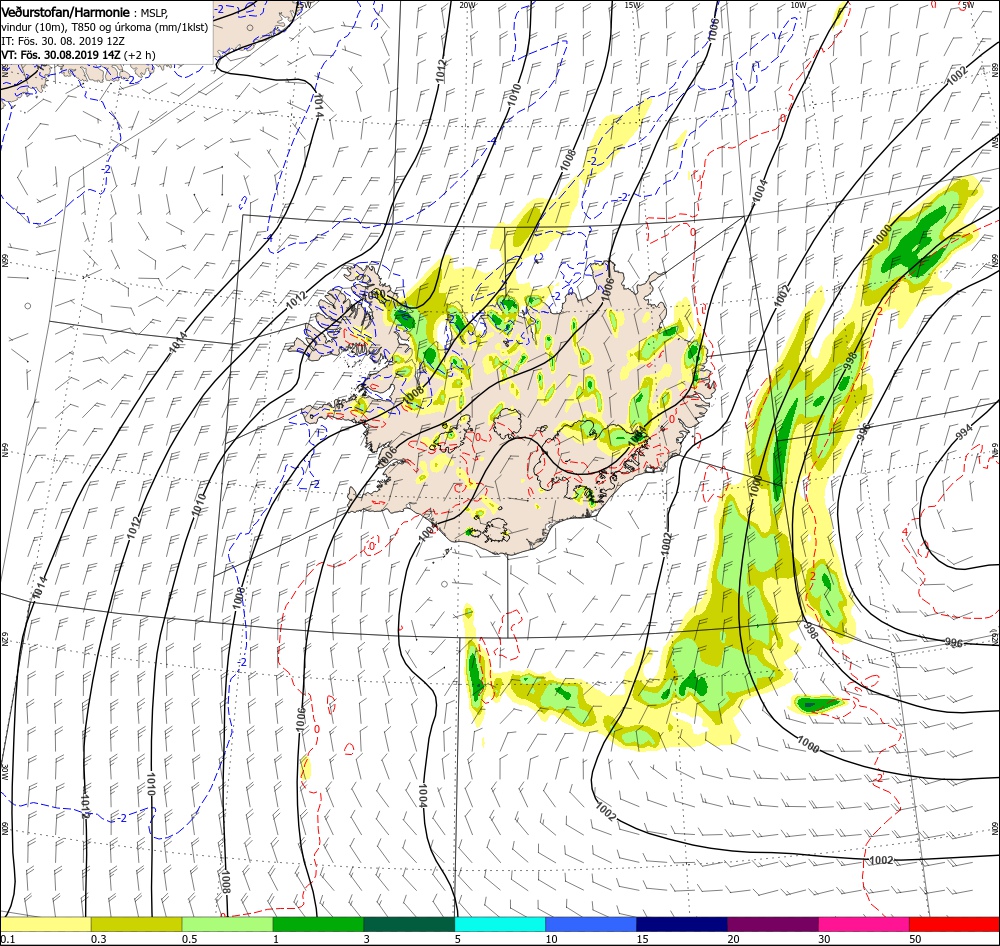Screen dimensions: 1000x946
Task: Click the '30' legend value
Action: [825, 939]
